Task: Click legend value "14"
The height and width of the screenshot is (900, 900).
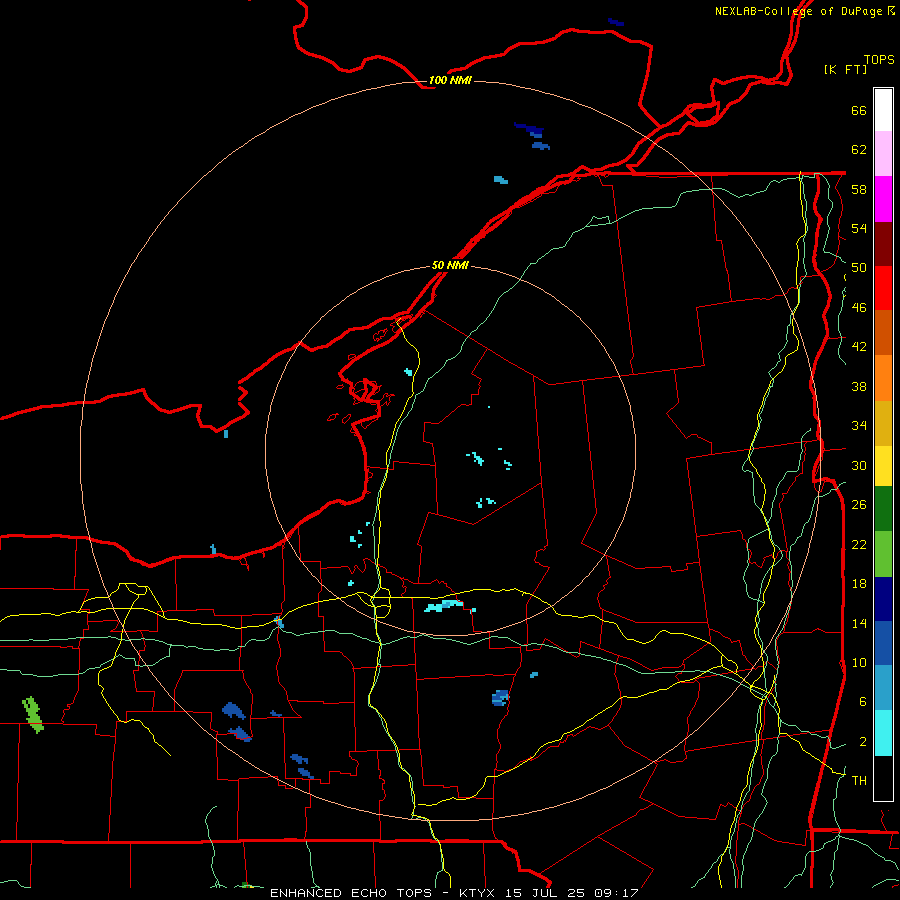Action: point(859,623)
